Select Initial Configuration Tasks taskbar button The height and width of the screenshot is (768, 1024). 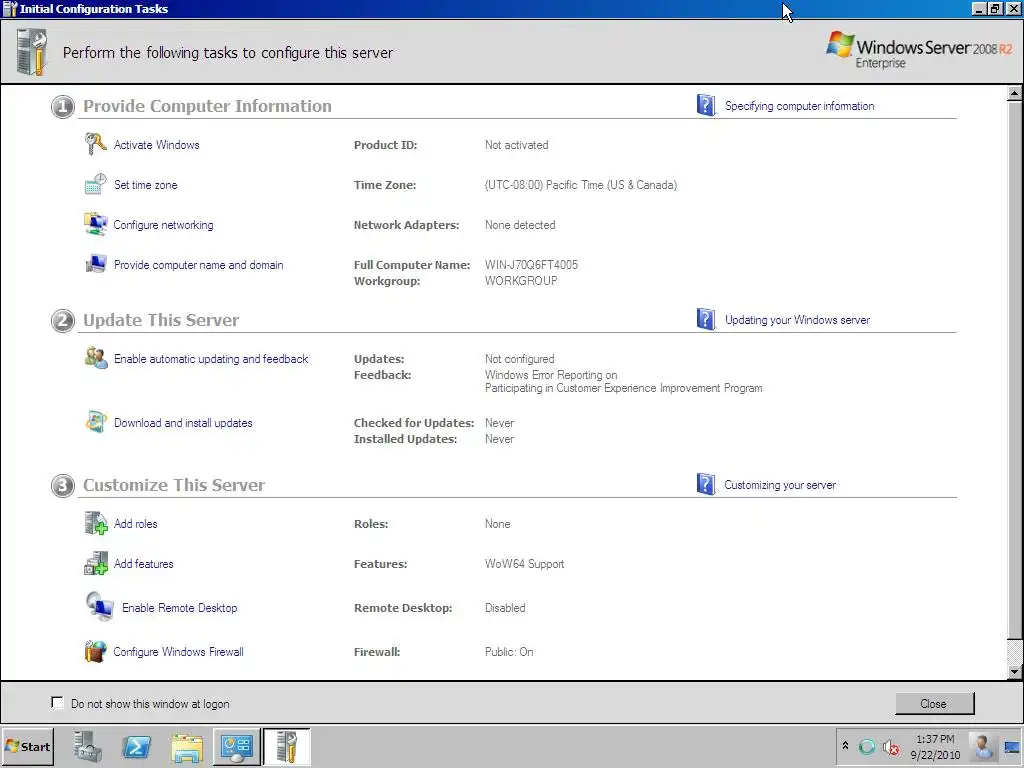click(287, 746)
